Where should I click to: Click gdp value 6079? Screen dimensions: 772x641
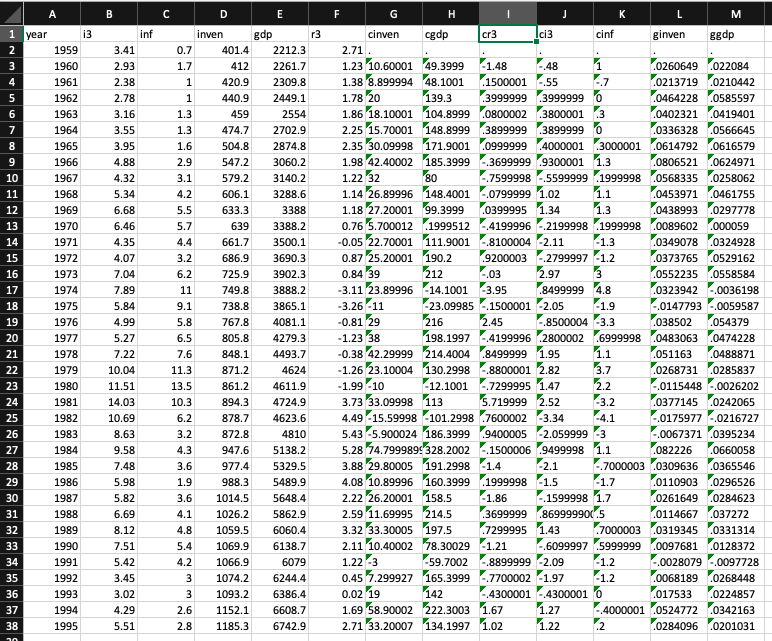(x=280, y=562)
